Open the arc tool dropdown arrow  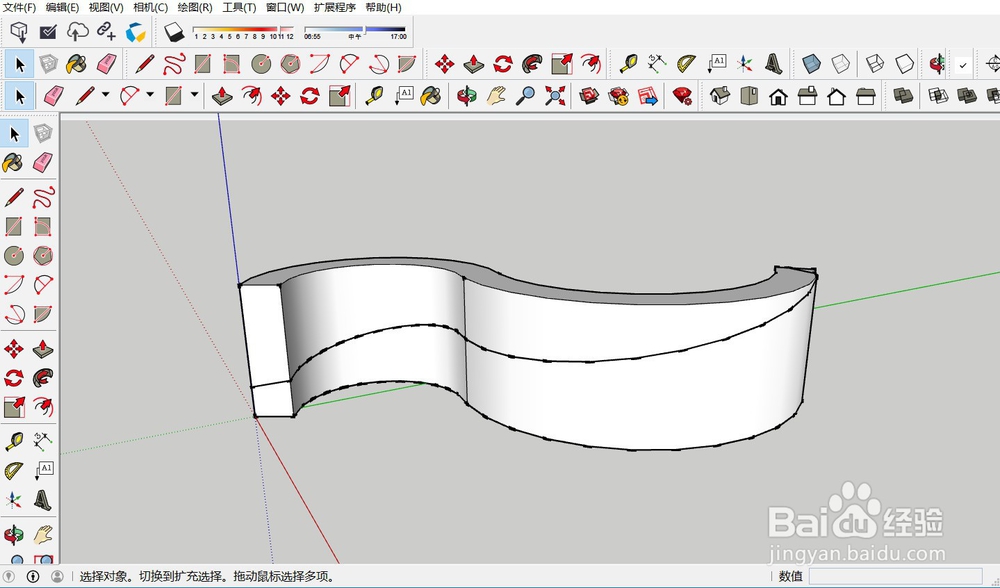point(150,95)
